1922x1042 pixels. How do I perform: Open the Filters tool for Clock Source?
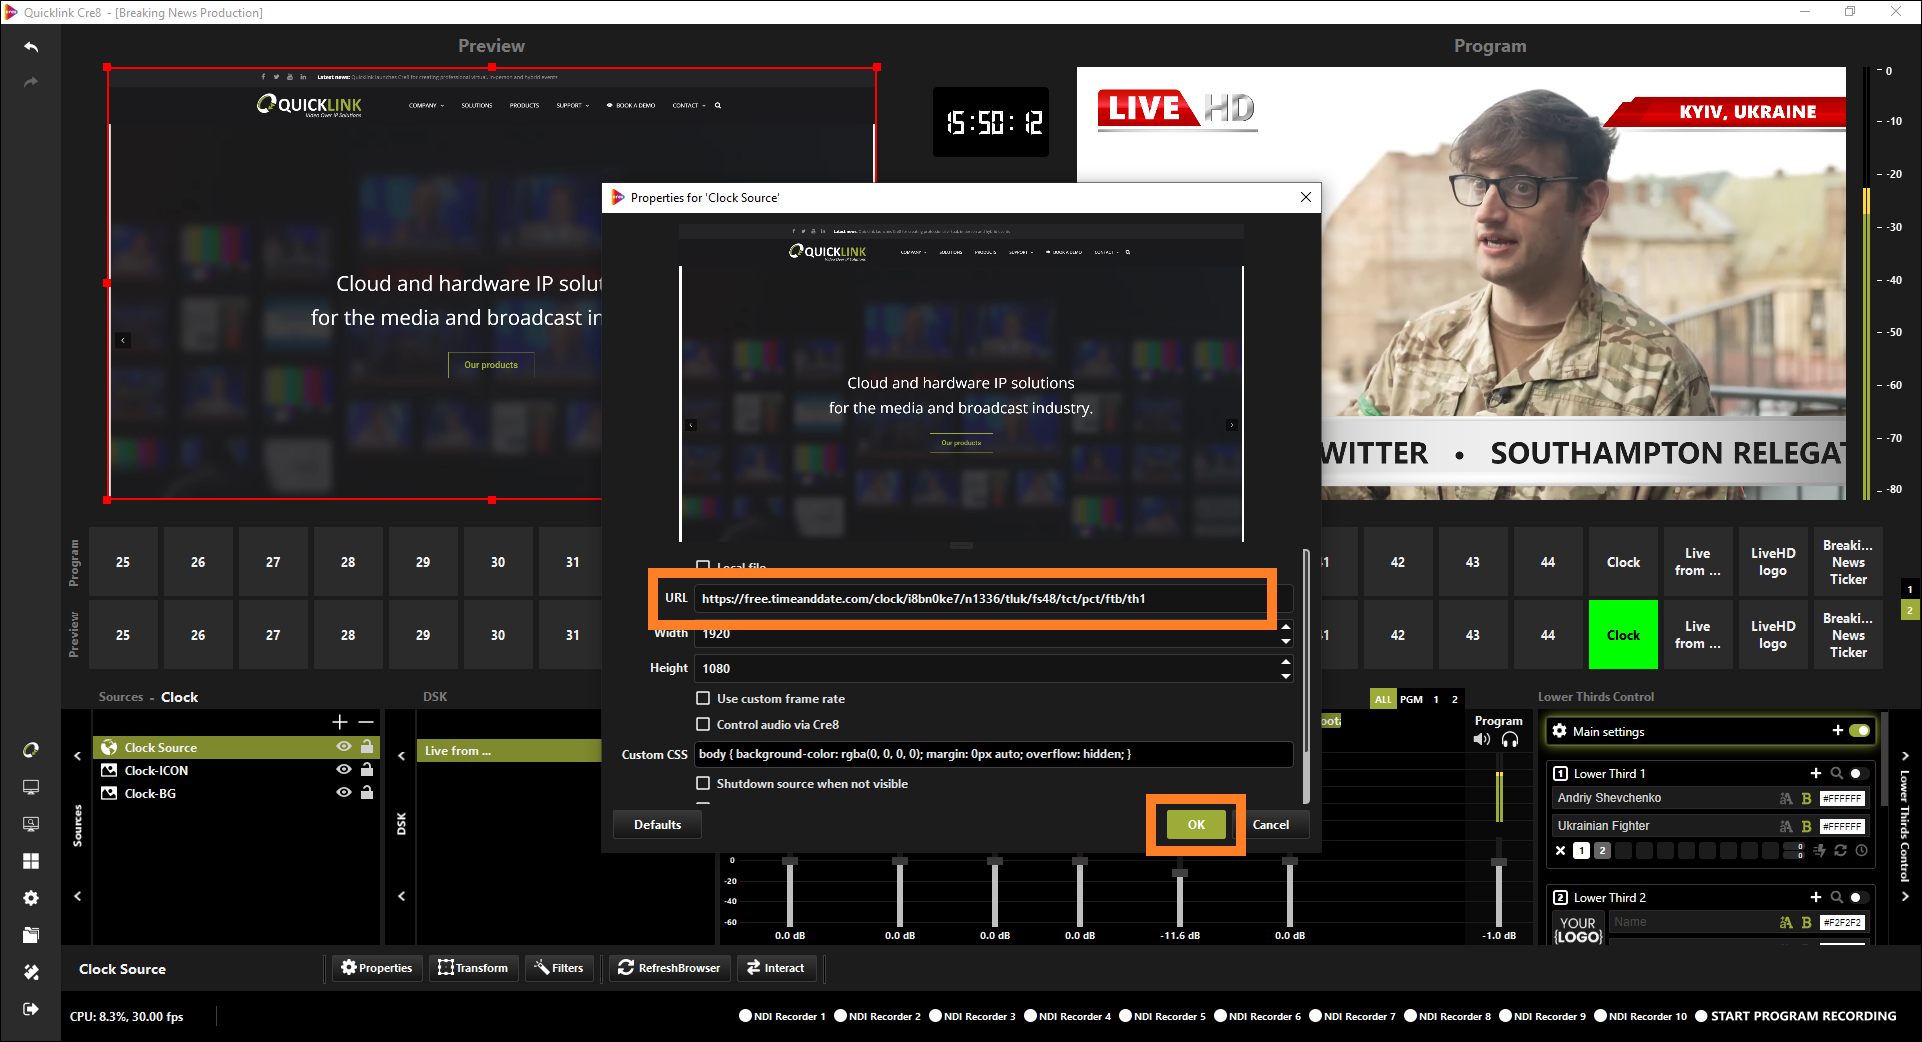point(558,968)
